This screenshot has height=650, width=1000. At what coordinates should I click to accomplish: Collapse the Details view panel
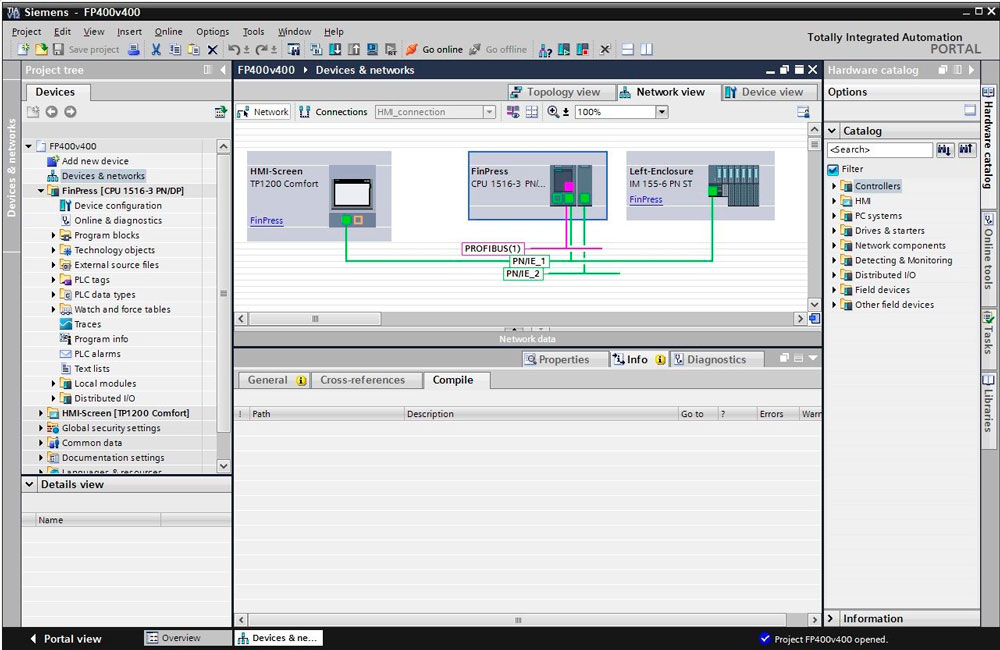click(29, 484)
